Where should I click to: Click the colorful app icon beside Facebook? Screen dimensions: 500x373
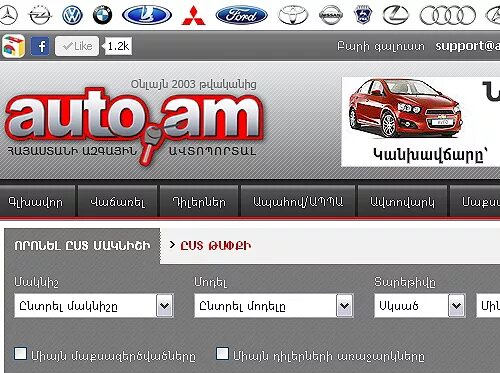[x=13, y=46]
